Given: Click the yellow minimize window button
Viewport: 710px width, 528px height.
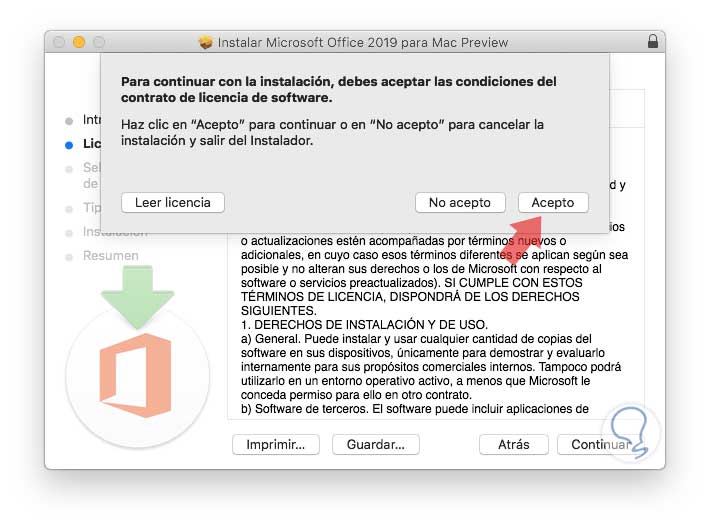Looking at the screenshot, I should tap(79, 42).
